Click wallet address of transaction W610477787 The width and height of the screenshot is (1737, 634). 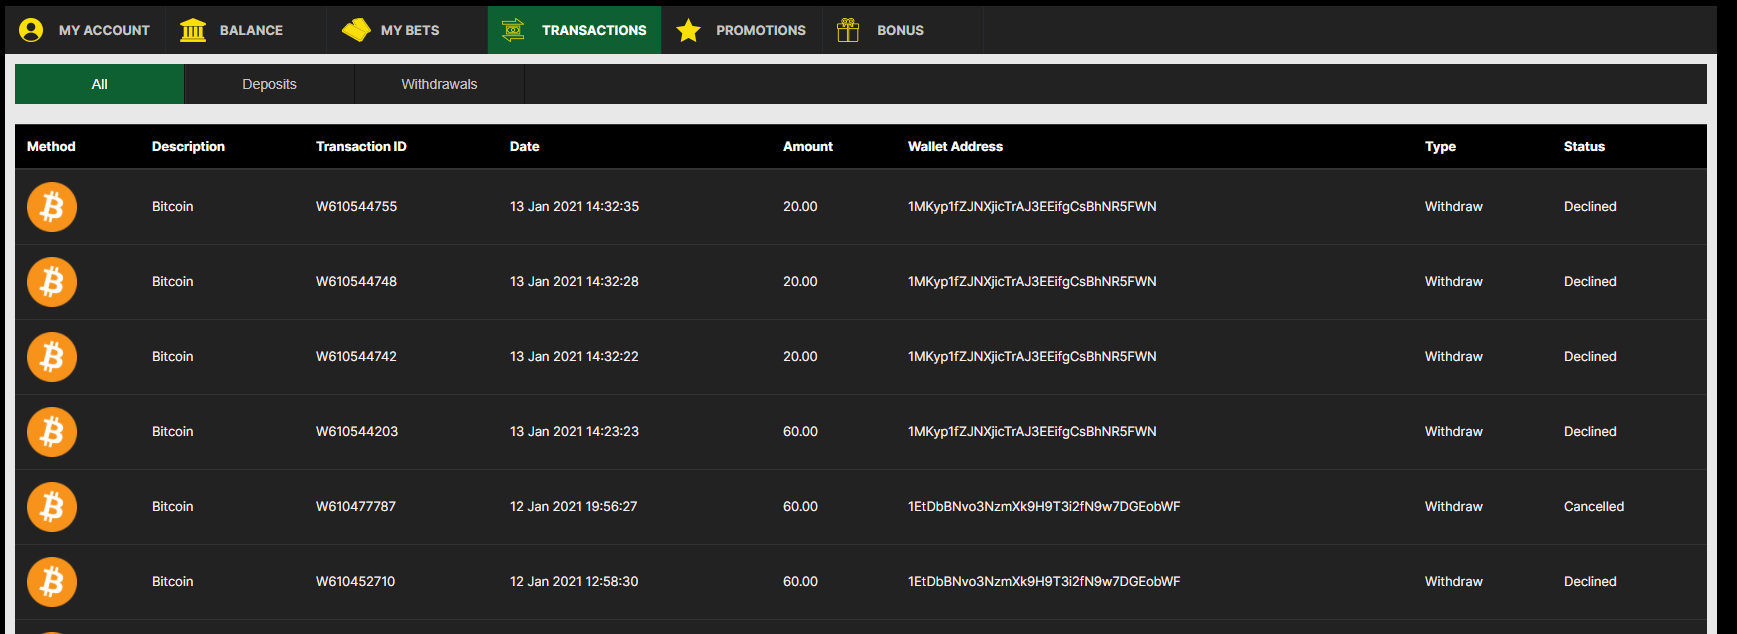pyautogui.click(x=1044, y=506)
